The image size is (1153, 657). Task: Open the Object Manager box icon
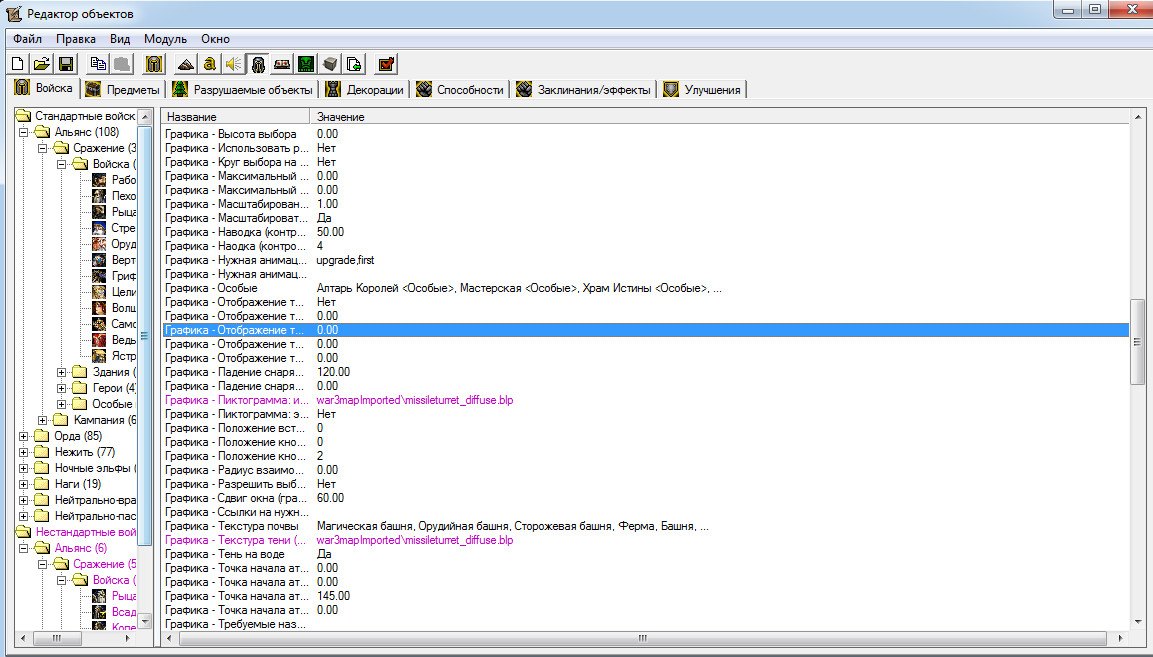click(x=330, y=64)
